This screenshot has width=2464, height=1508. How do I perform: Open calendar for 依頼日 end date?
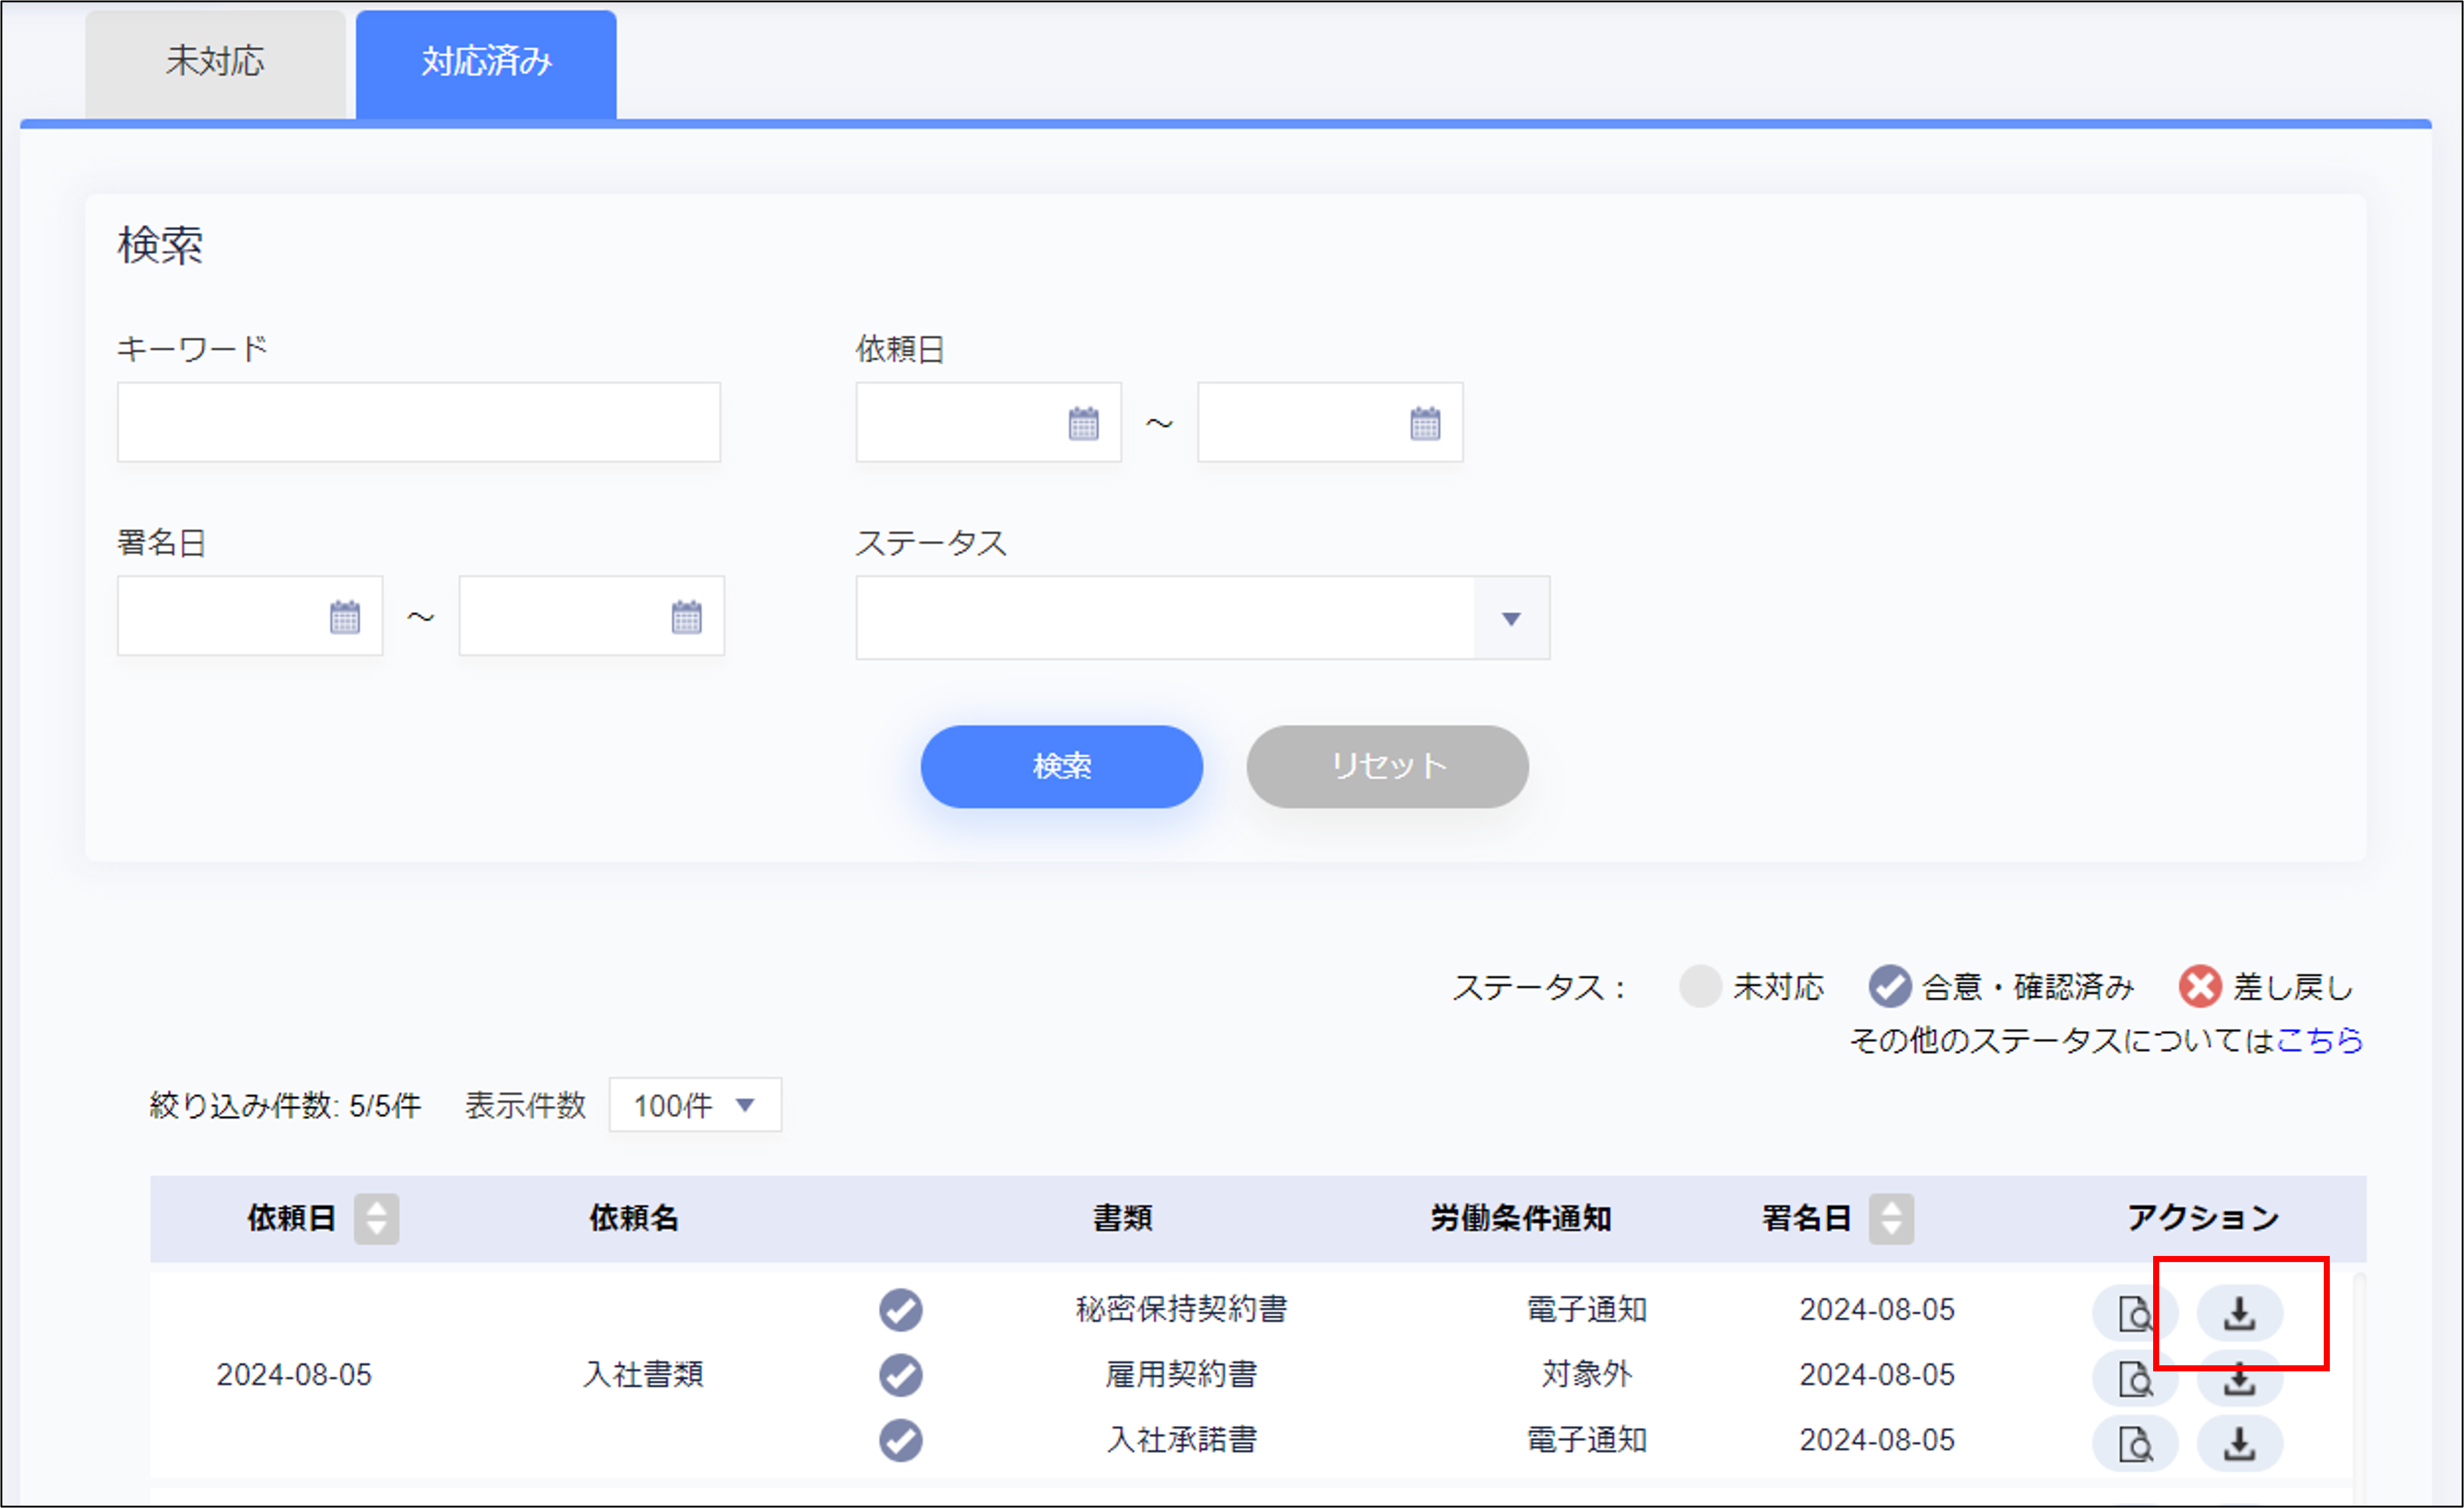[x=1425, y=423]
